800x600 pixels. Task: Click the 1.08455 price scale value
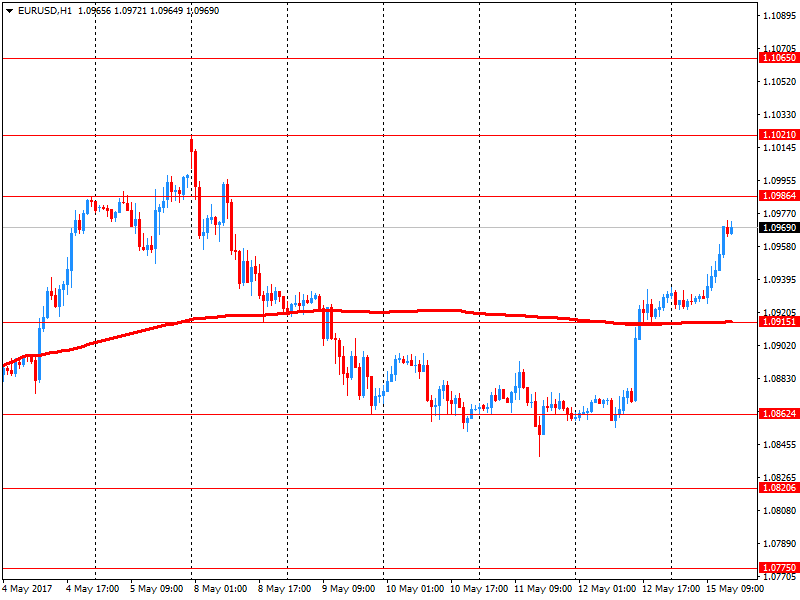780,445
